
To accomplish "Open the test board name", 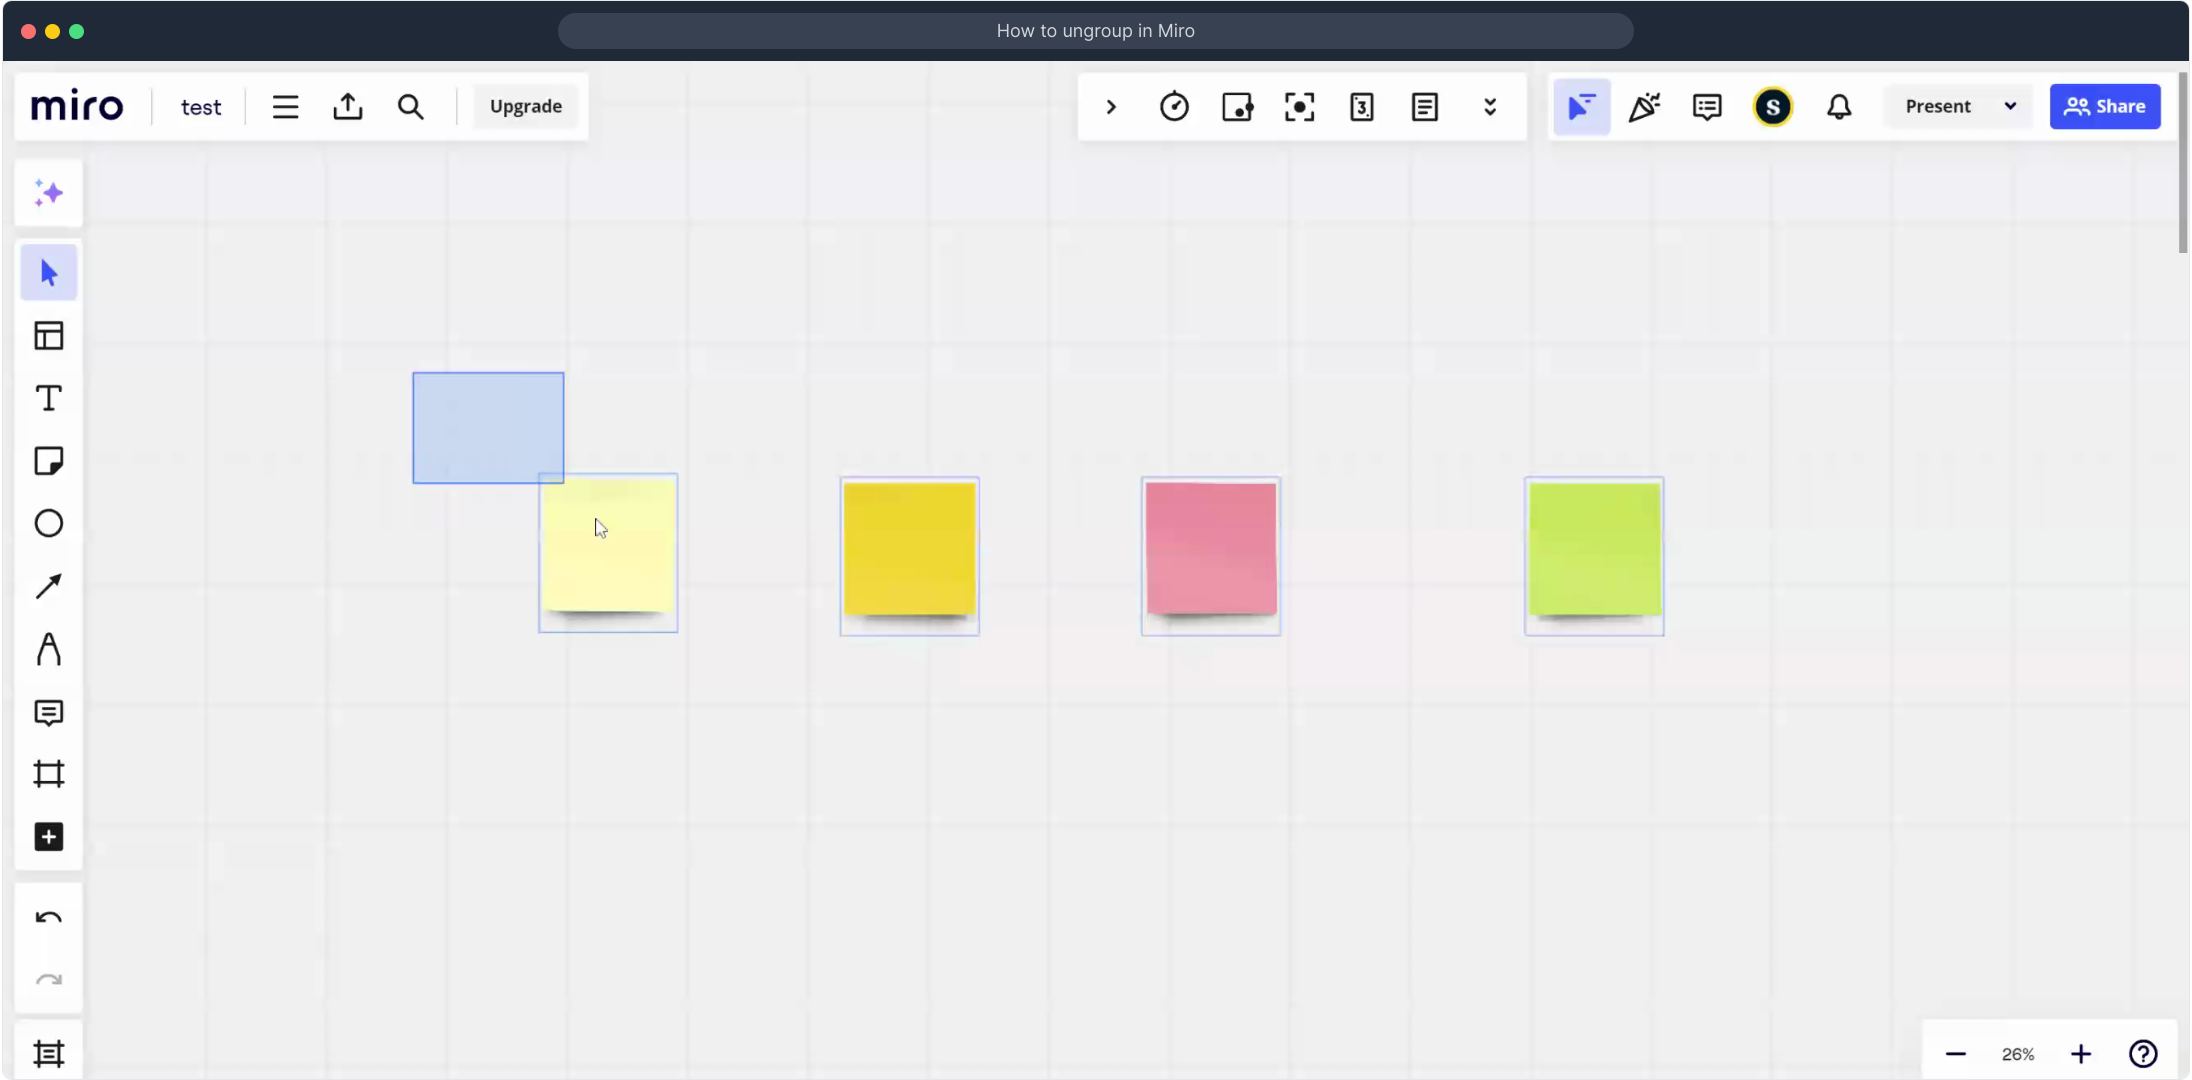I will (201, 107).
